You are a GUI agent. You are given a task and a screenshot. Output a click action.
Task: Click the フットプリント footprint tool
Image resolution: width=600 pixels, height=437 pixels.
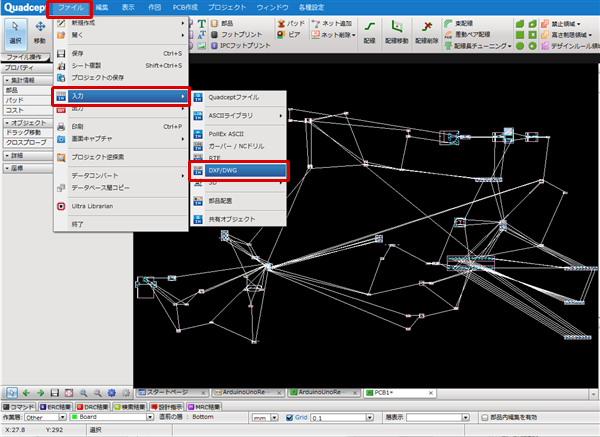pos(236,34)
